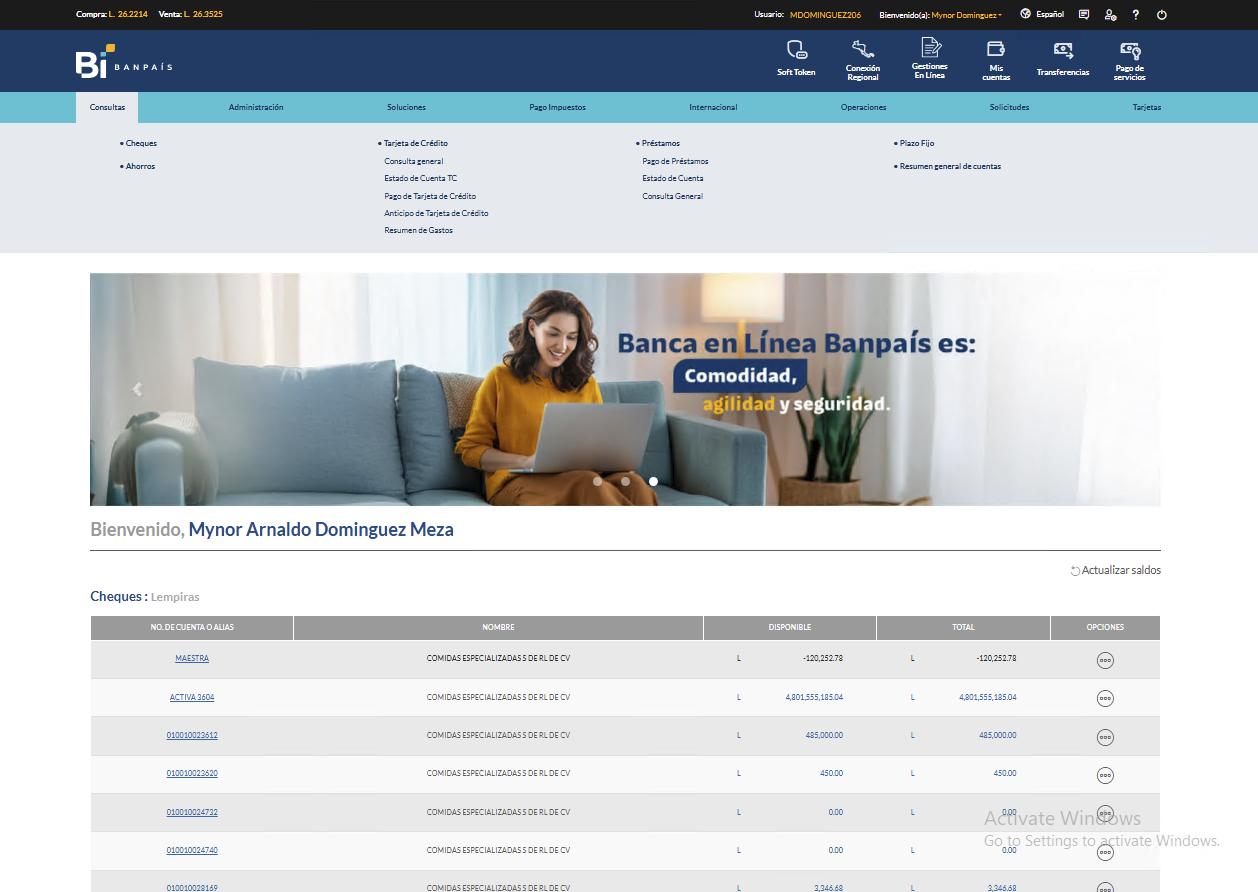This screenshot has width=1258, height=892.
Task: Open the Administración menu
Action: pyautogui.click(x=256, y=107)
